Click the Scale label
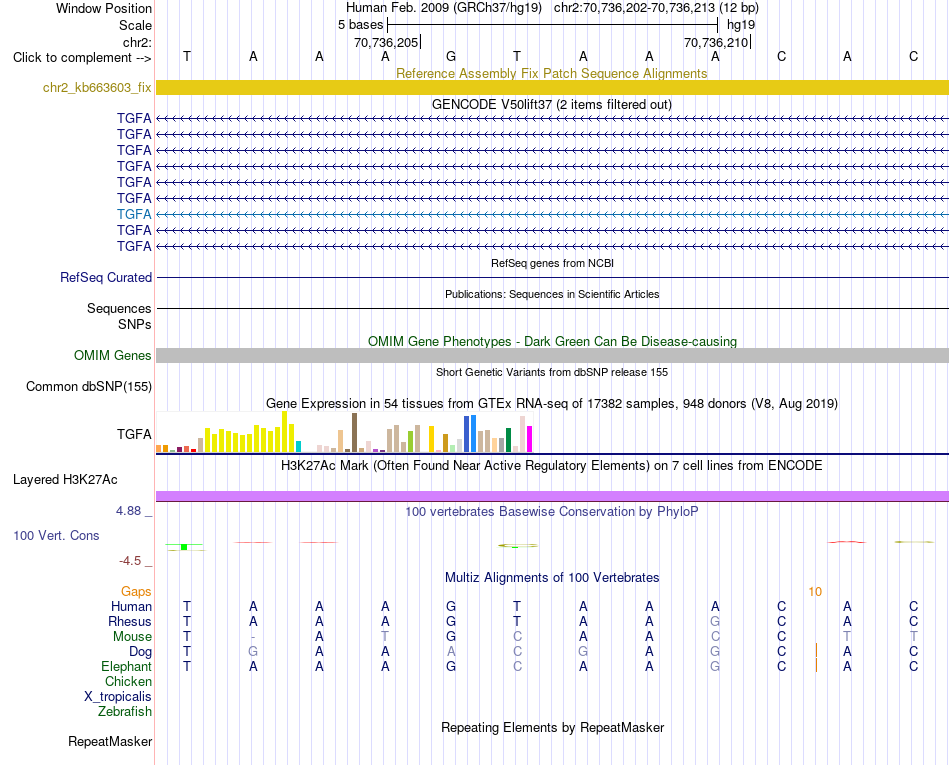The image size is (950, 765). [x=135, y=25]
